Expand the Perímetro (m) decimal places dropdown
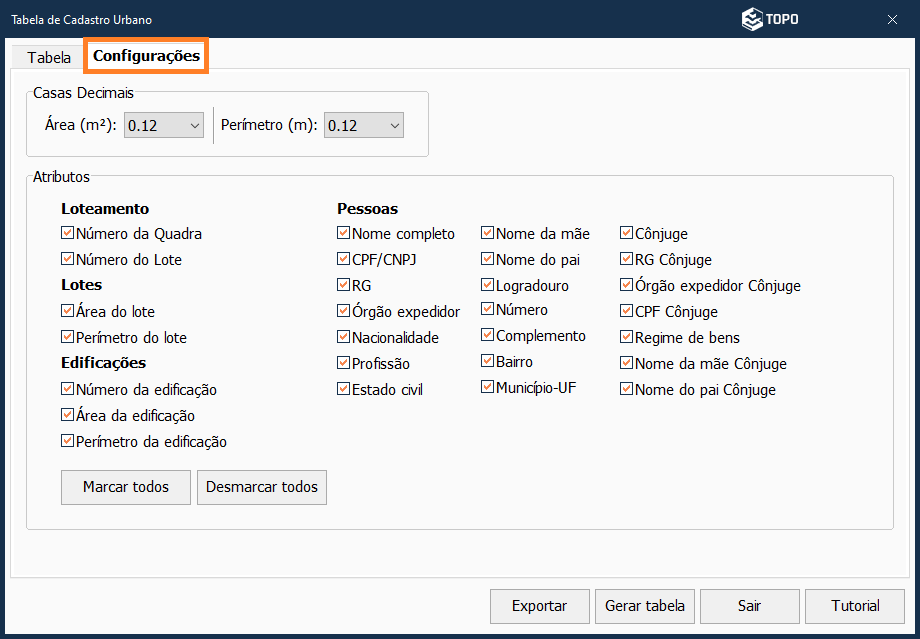The height and width of the screenshot is (639, 920). tap(364, 125)
